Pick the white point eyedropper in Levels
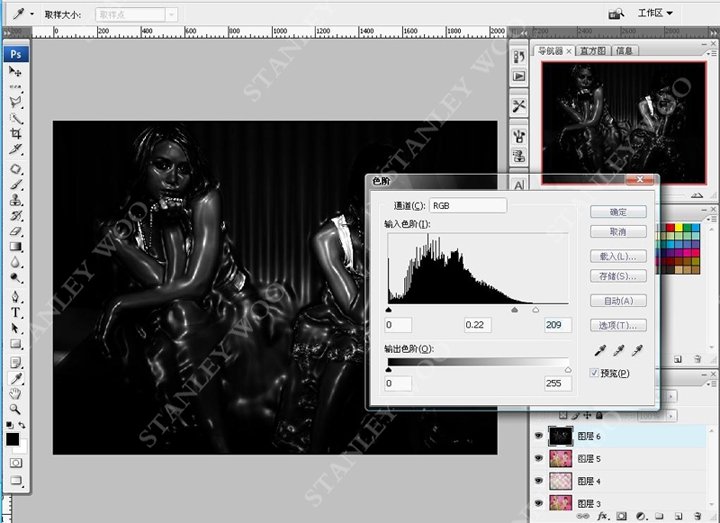720x523 pixels. pos(637,350)
